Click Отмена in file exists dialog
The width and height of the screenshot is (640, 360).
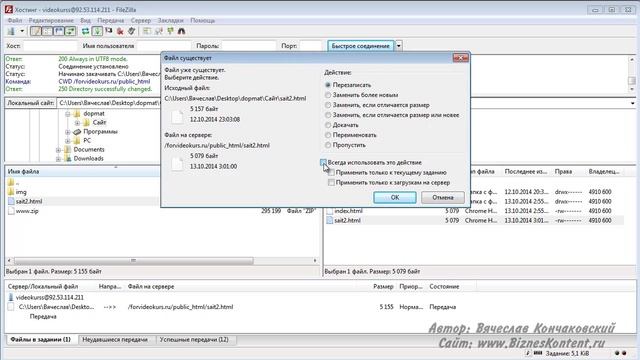point(442,198)
